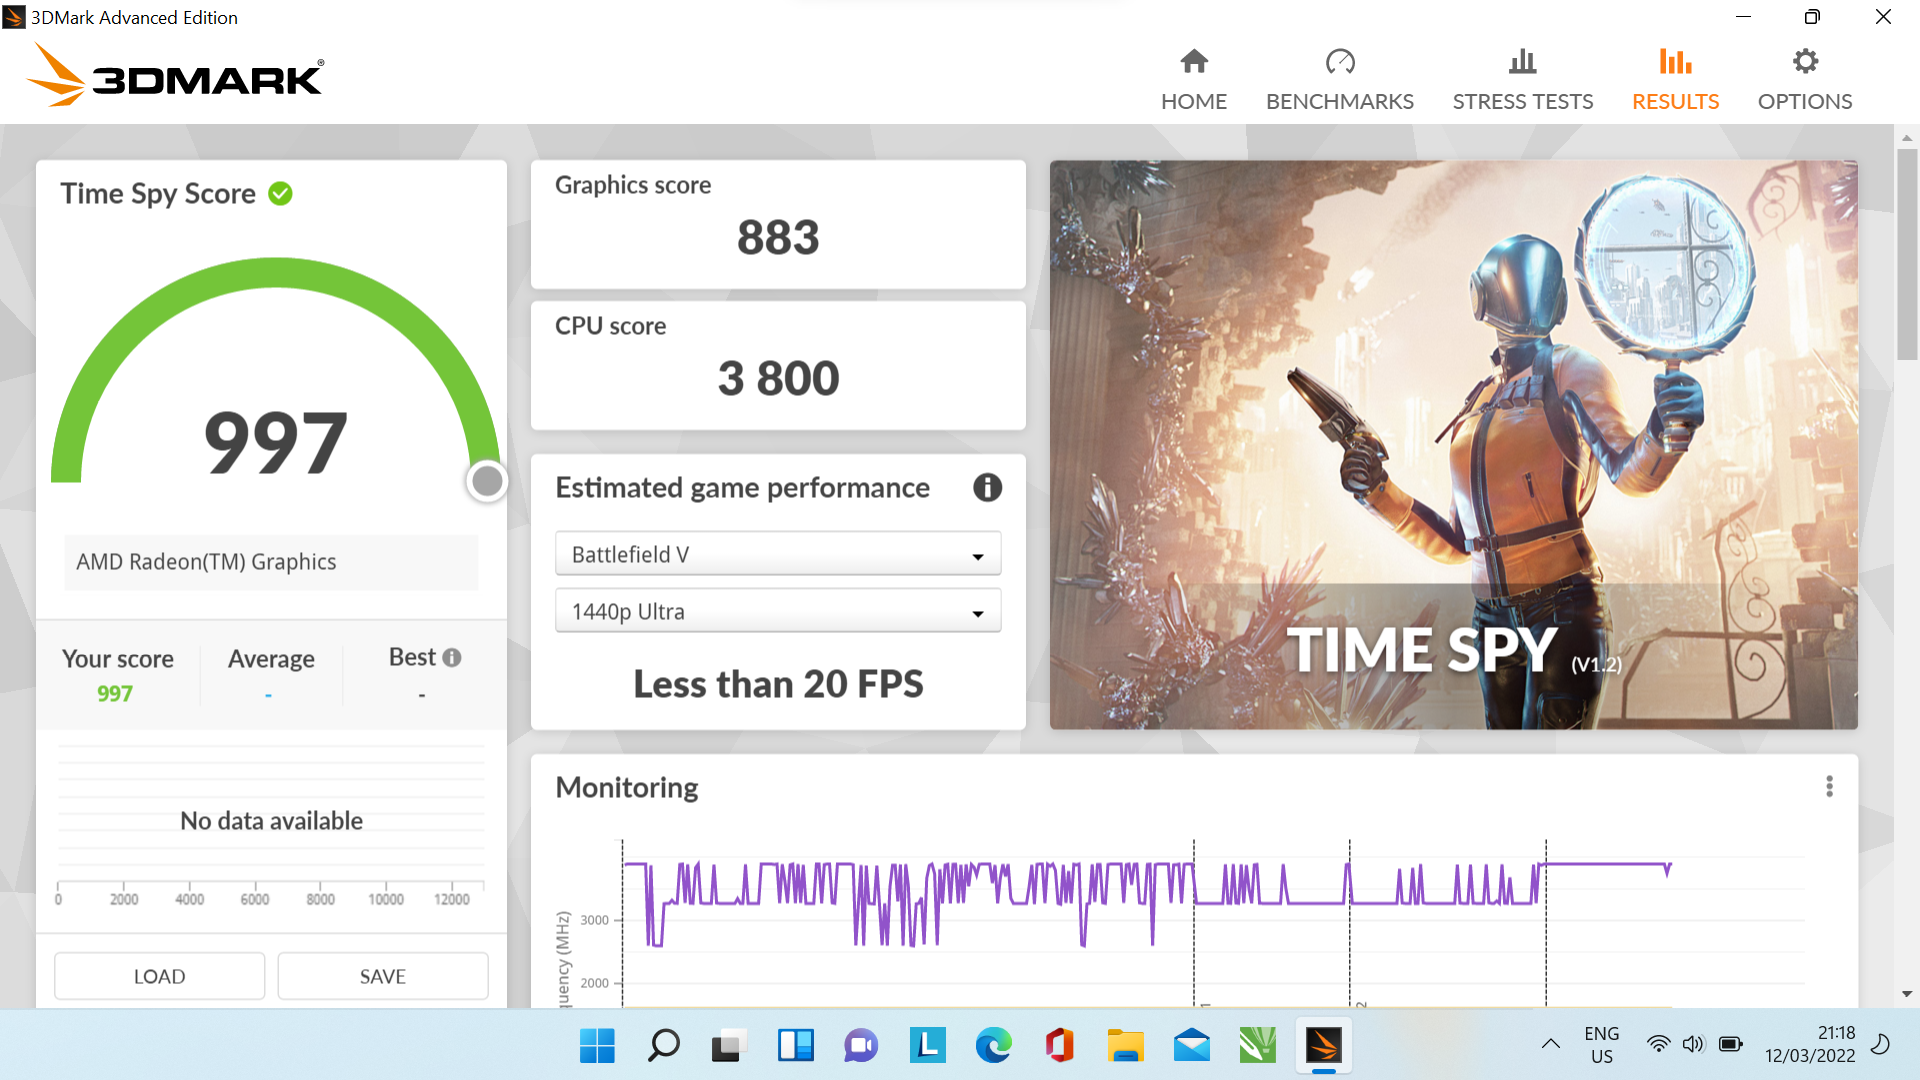Open Office app on taskbar

click(x=1059, y=1046)
